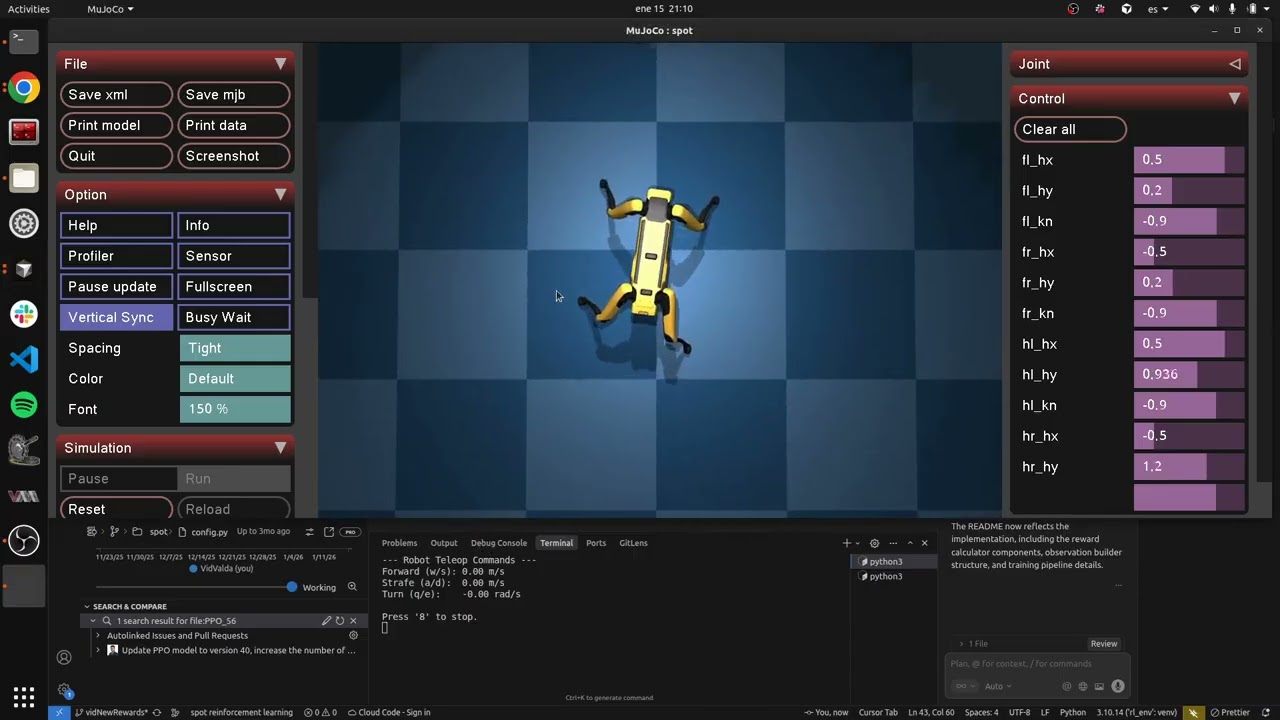Click the edit search pencil icon
The height and width of the screenshot is (720, 1280).
coord(326,621)
